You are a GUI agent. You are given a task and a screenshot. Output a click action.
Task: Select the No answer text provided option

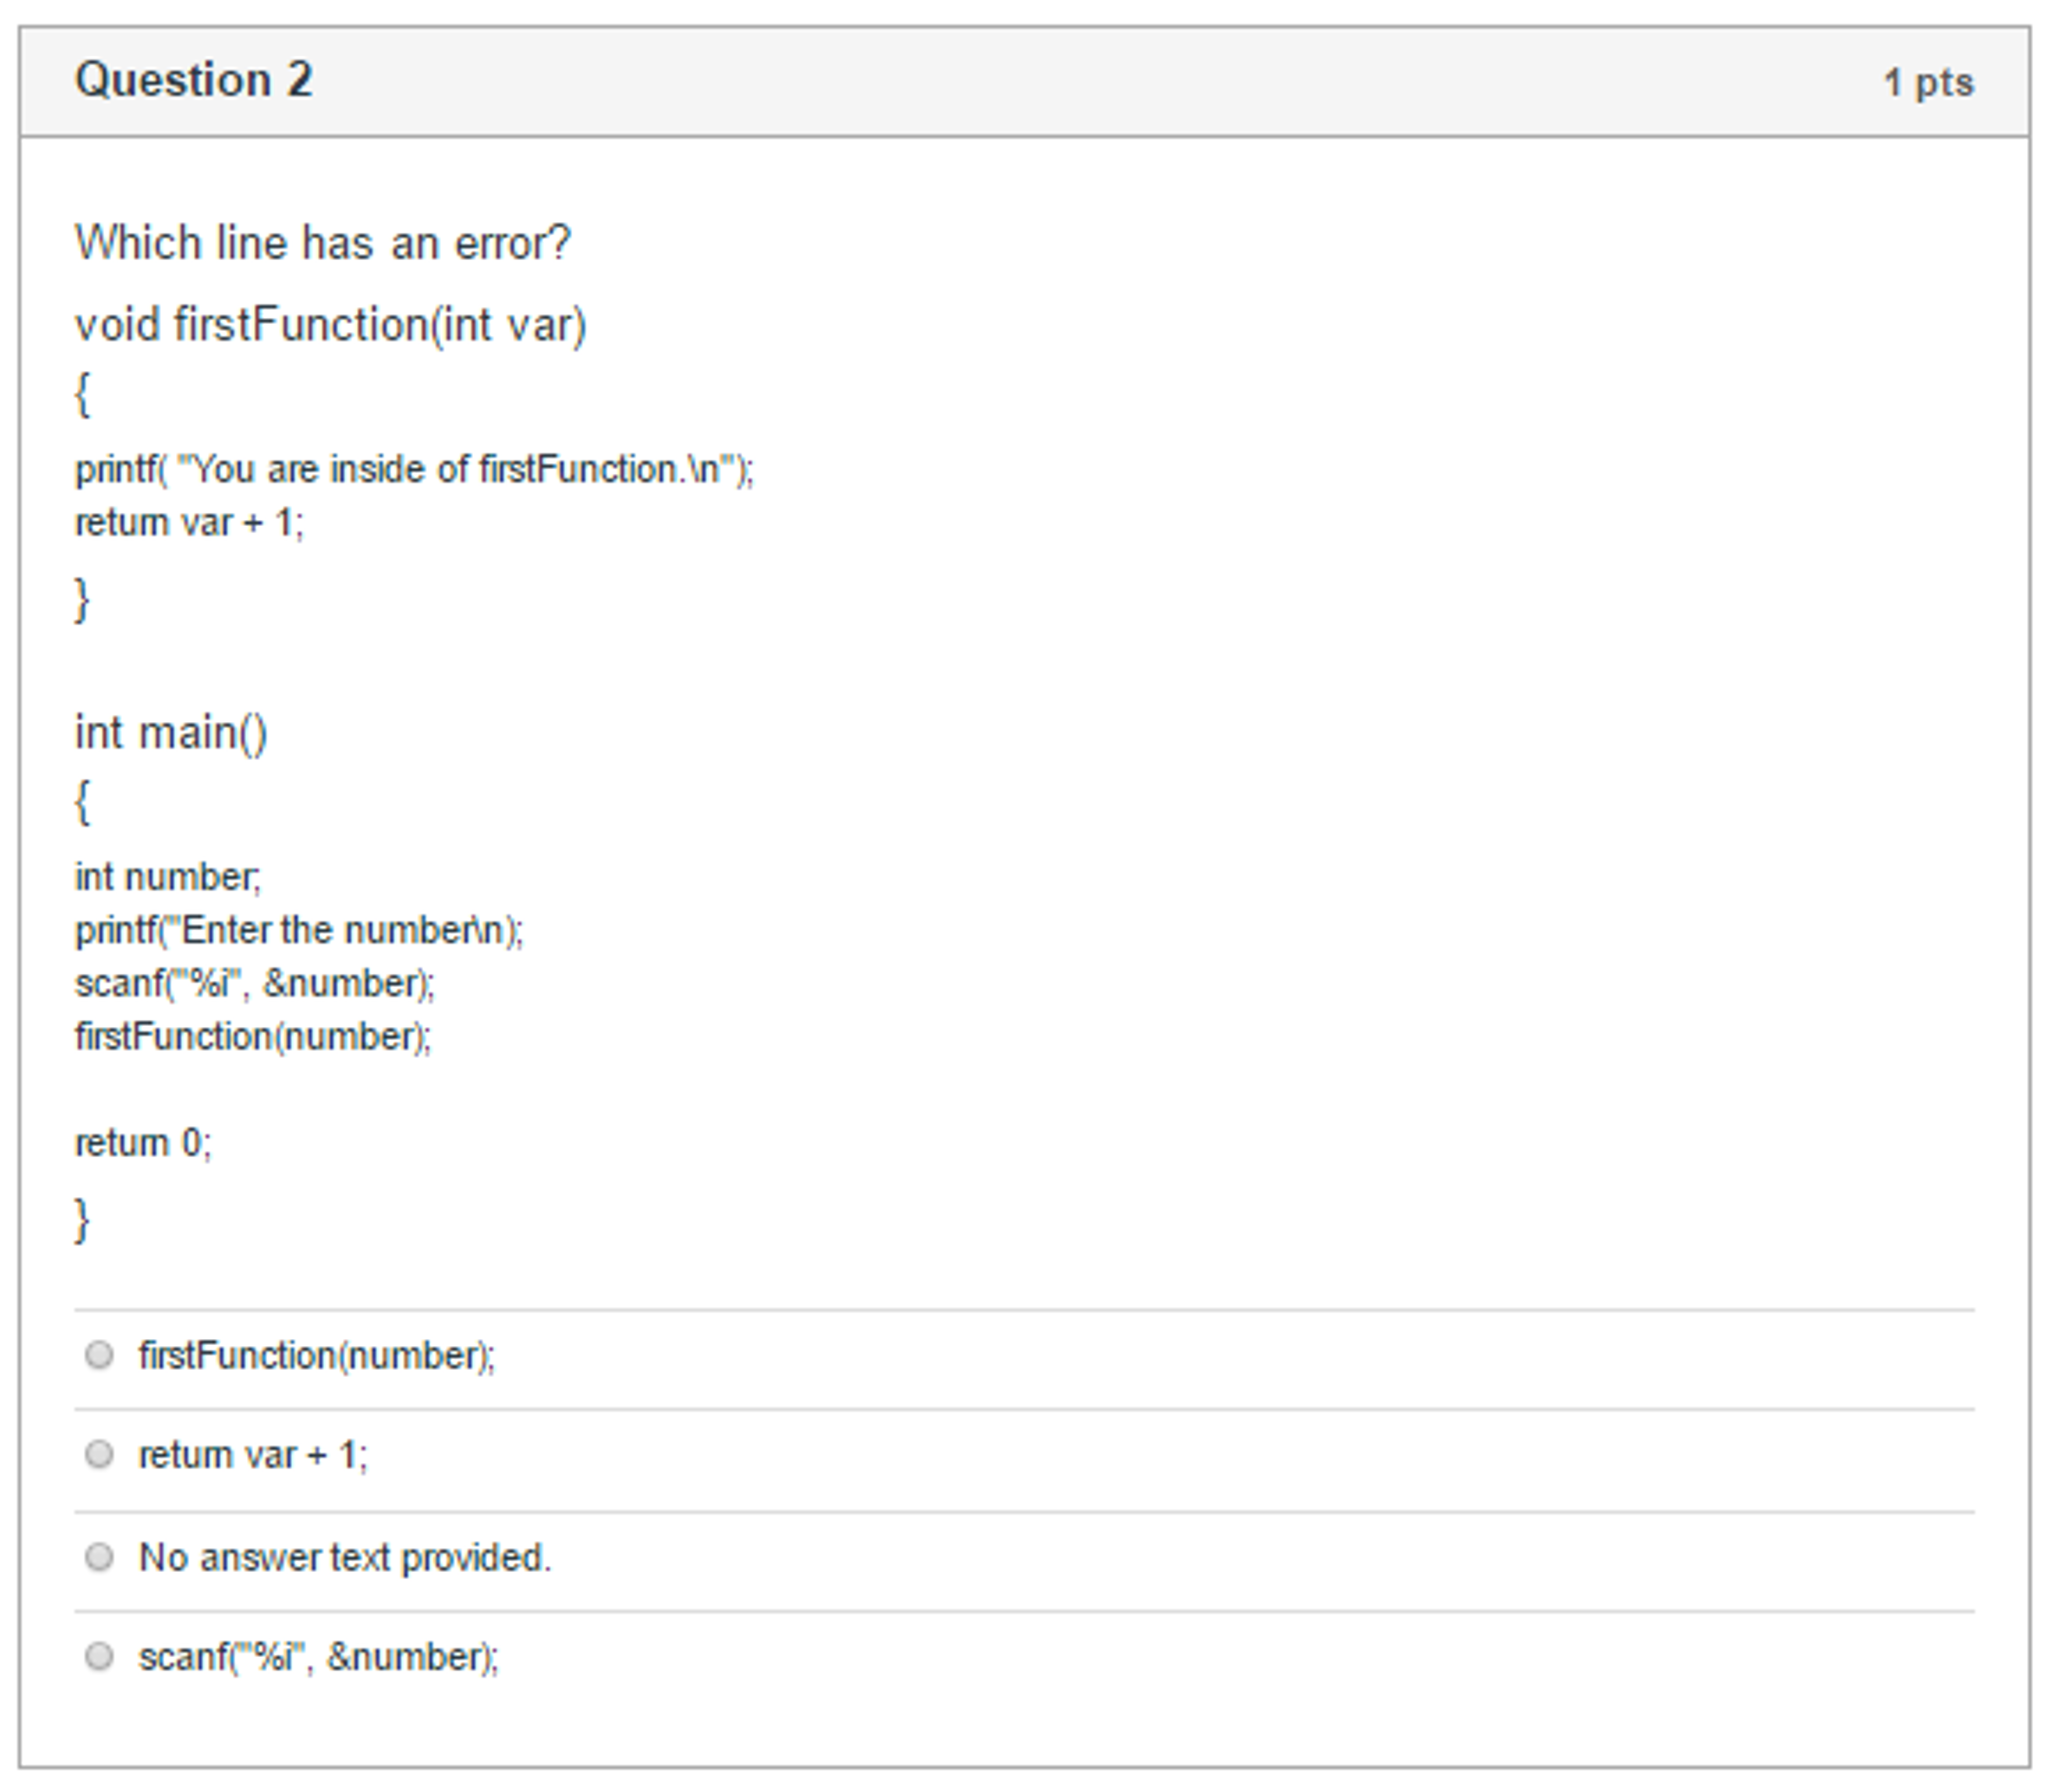pos(100,1556)
